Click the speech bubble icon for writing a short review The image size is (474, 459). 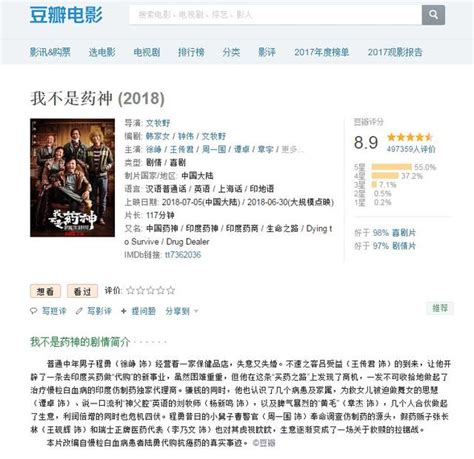[34, 311]
